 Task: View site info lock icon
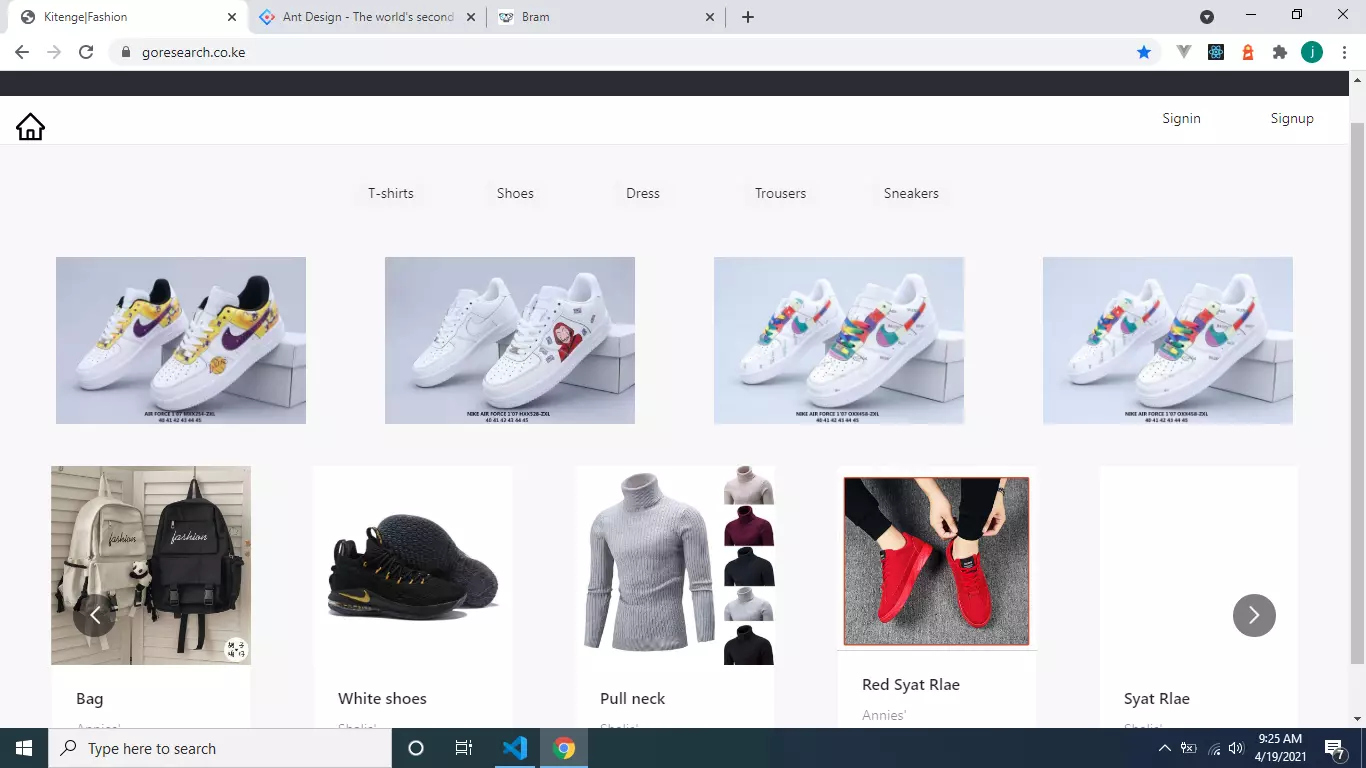click(125, 52)
